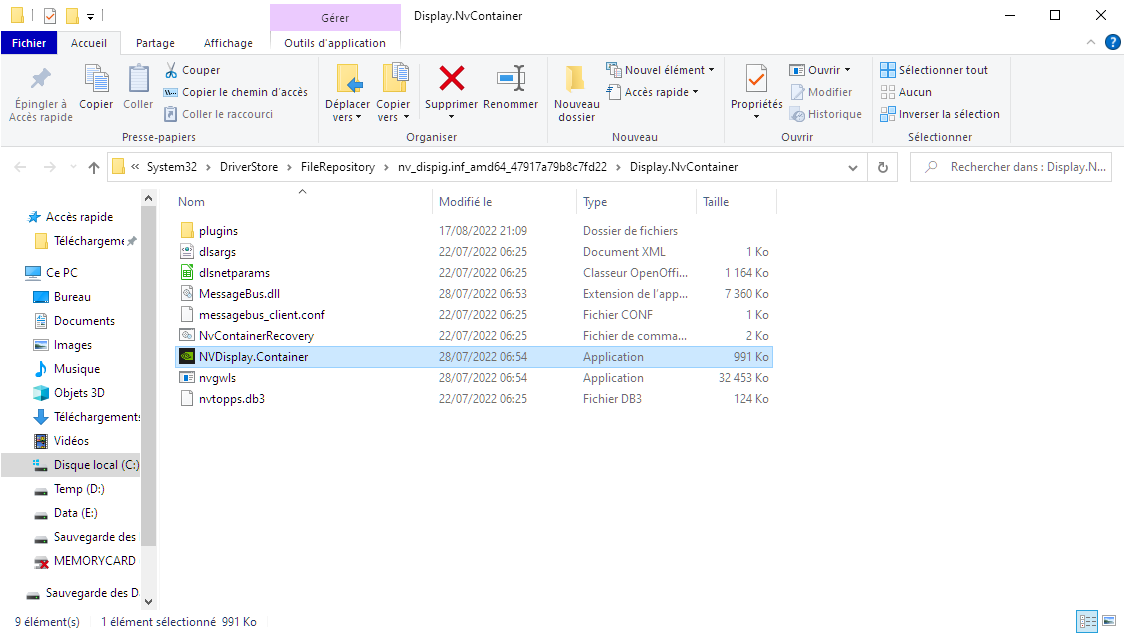Click the blue help question mark icon
Viewport: 1125px width, 634px height.
(1112, 42)
